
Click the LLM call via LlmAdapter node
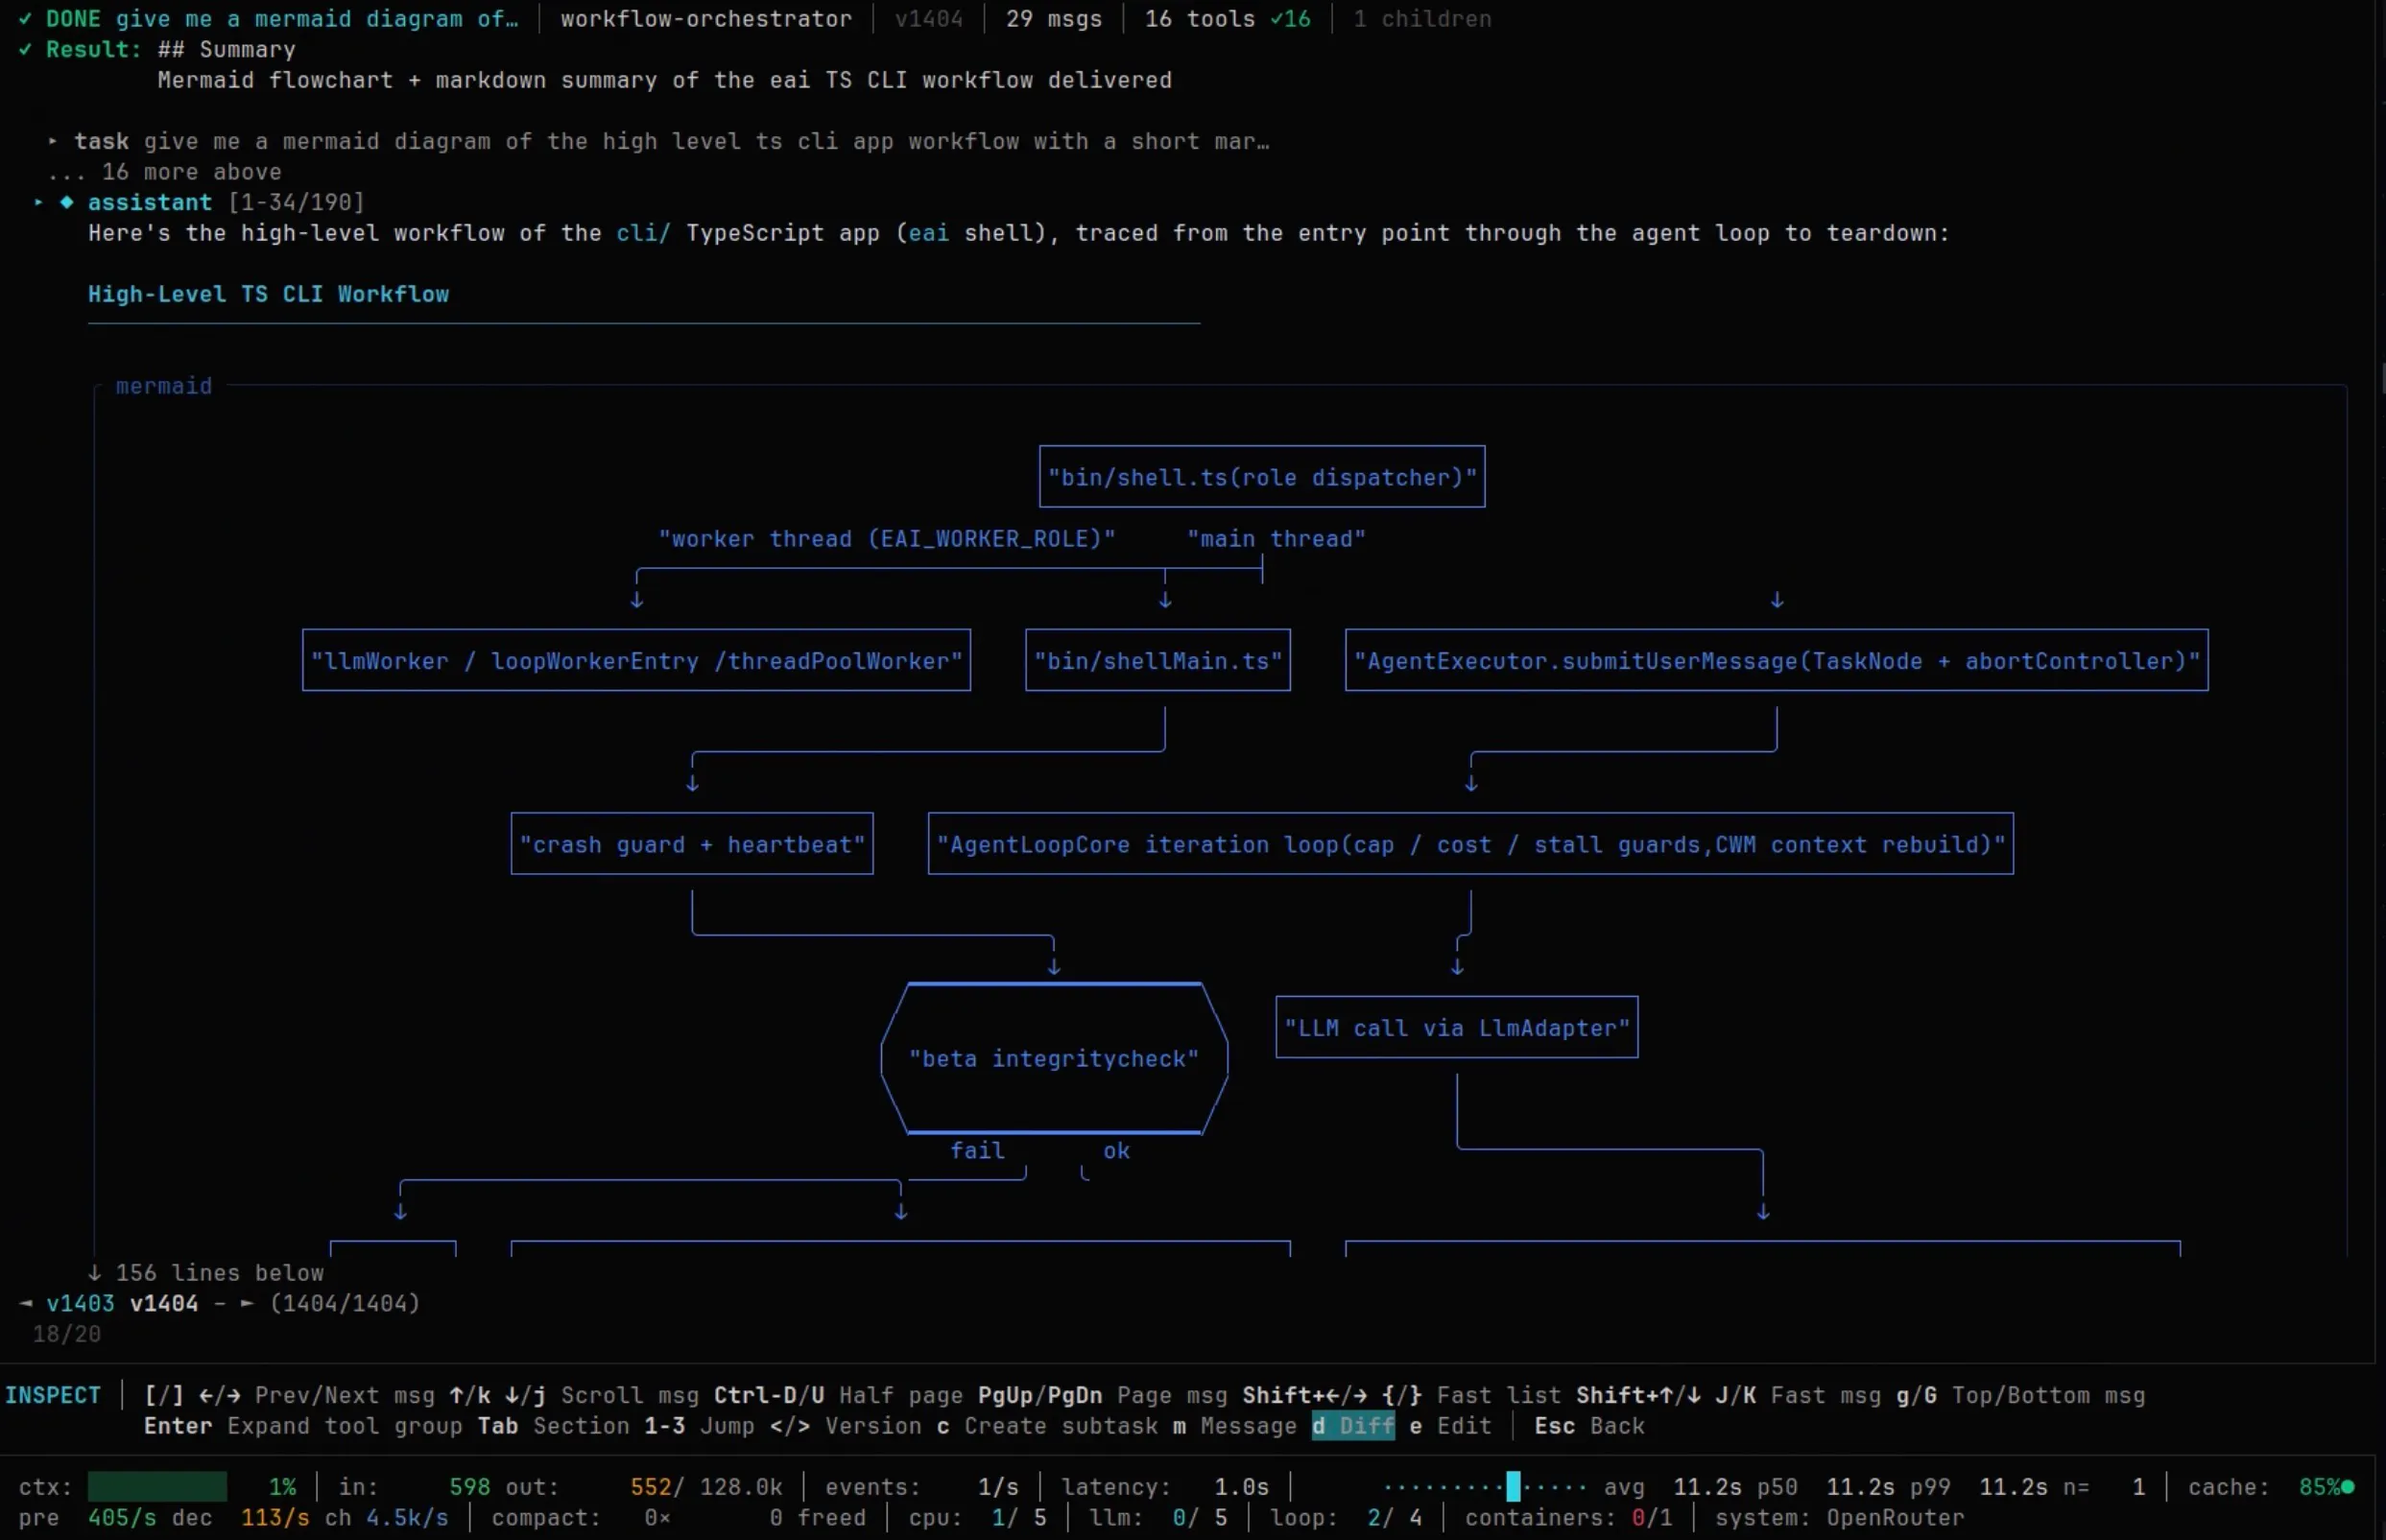pos(1457,1027)
